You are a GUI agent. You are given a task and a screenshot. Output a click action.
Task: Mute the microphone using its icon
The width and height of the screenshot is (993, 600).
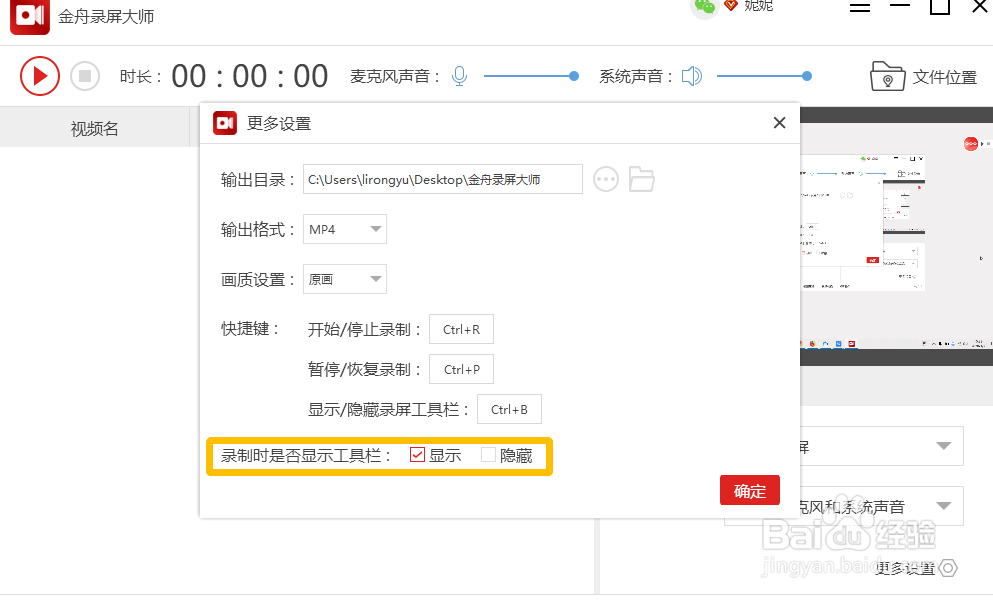coord(459,76)
